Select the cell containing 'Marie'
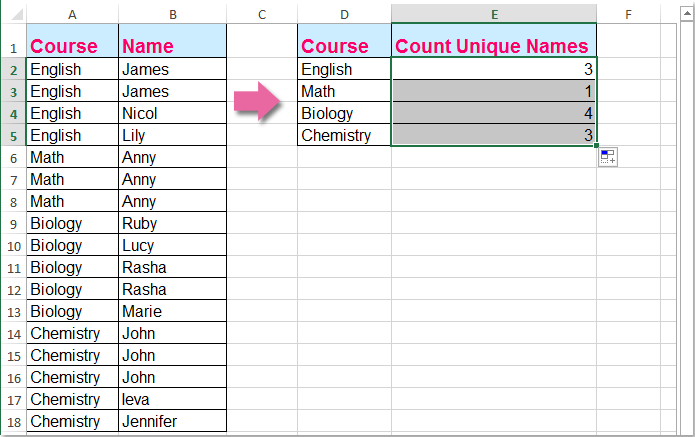 [x=172, y=311]
